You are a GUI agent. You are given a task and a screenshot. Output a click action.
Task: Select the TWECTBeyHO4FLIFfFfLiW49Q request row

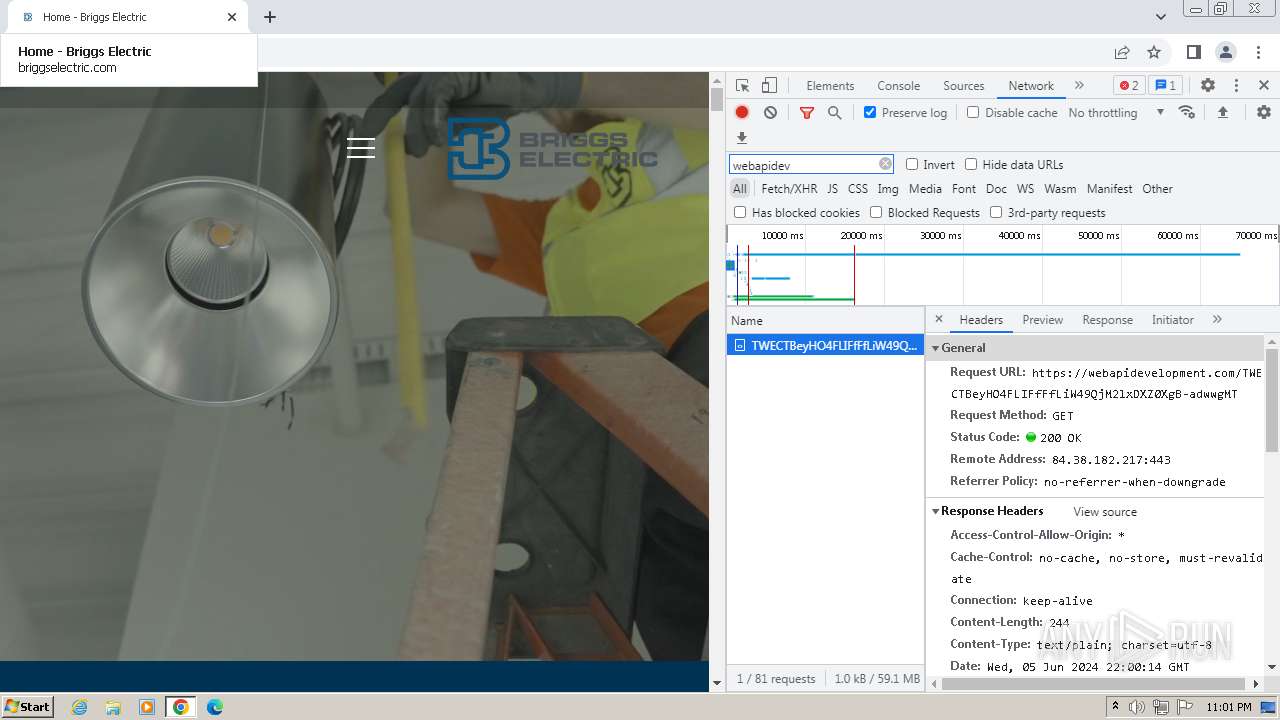[825, 345]
